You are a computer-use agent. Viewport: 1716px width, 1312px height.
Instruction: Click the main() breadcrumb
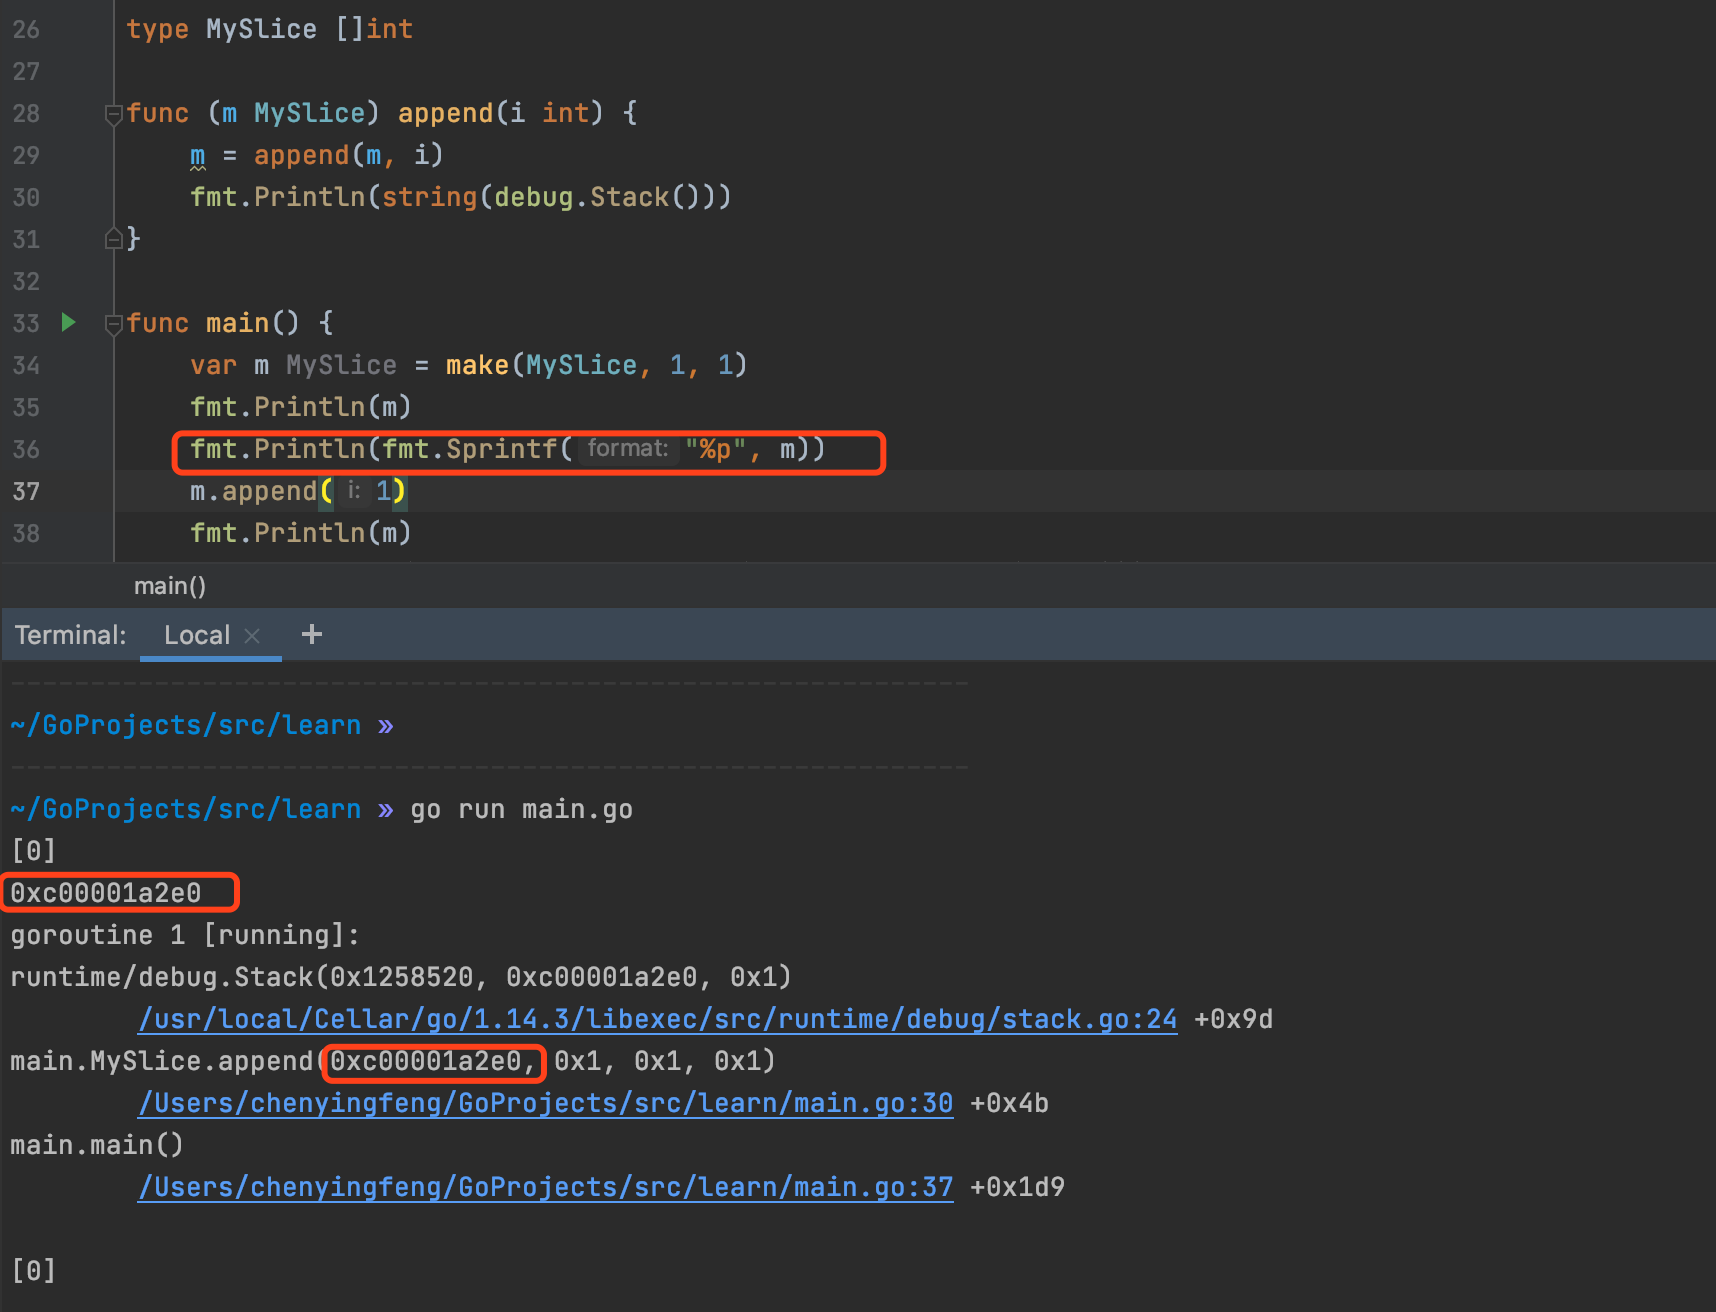click(x=170, y=586)
